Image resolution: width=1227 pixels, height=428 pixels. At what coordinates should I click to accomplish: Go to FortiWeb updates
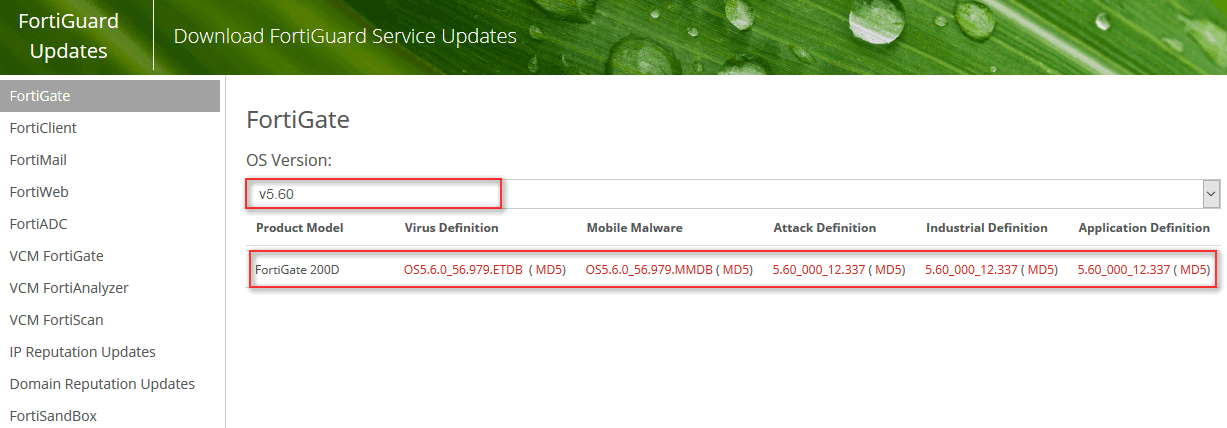pos(39,192)
